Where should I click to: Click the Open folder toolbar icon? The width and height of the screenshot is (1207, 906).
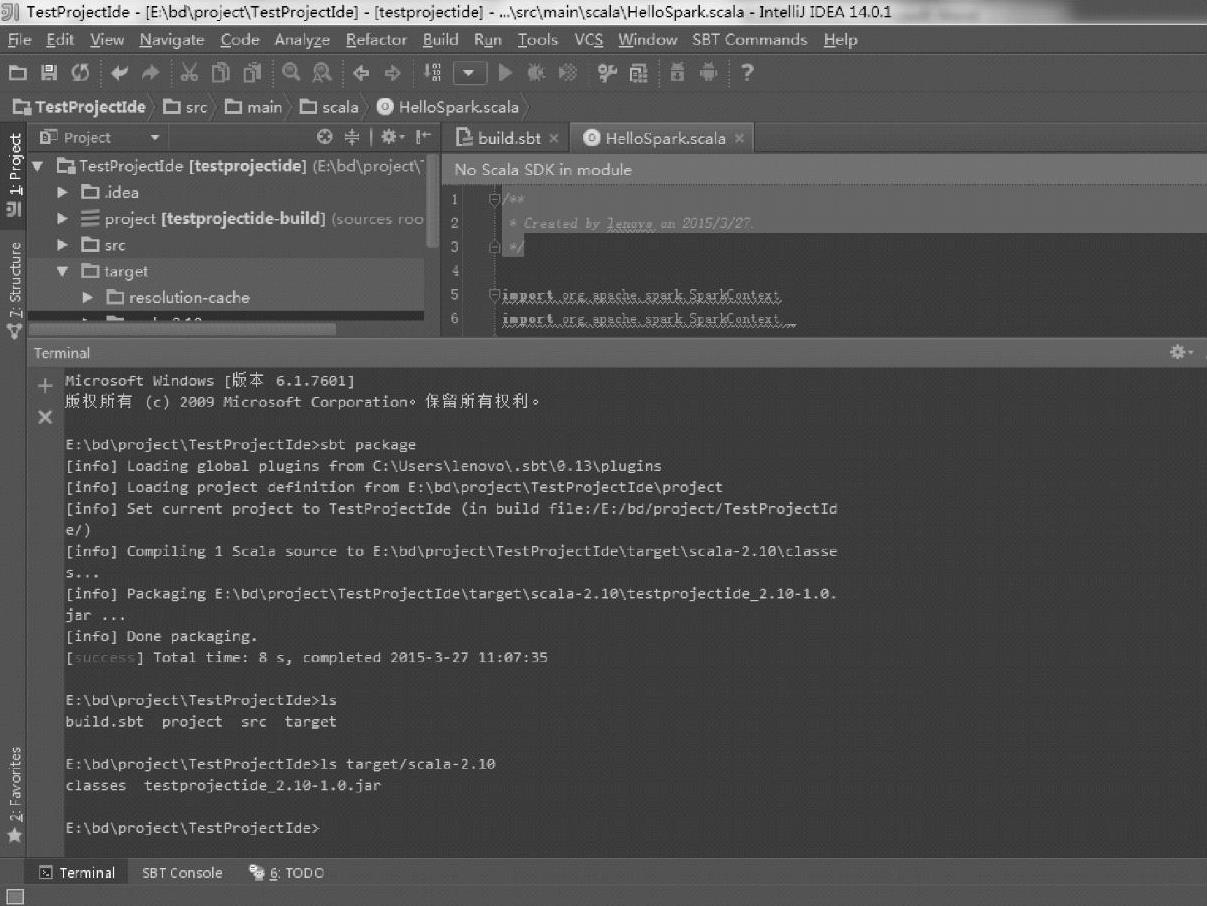pyautogui.click(x=17, y=73)
